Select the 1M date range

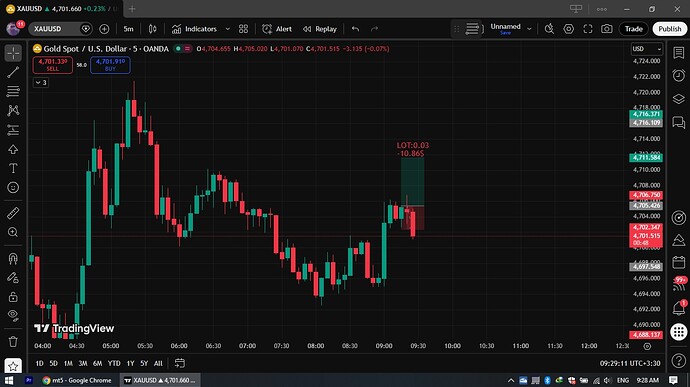coord(68,363)
